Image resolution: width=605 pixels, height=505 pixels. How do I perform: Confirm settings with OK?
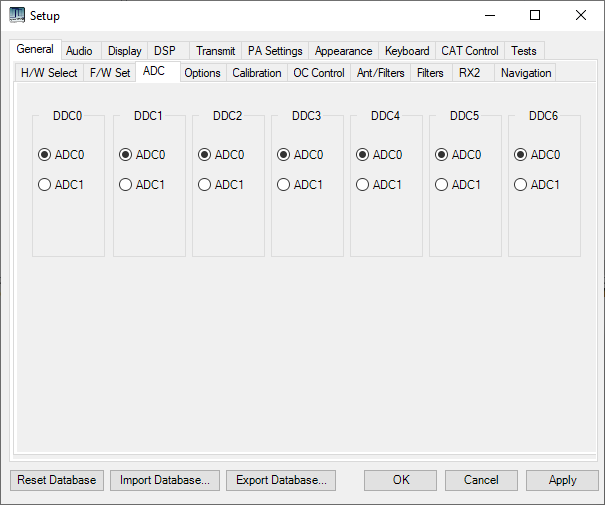401,480
